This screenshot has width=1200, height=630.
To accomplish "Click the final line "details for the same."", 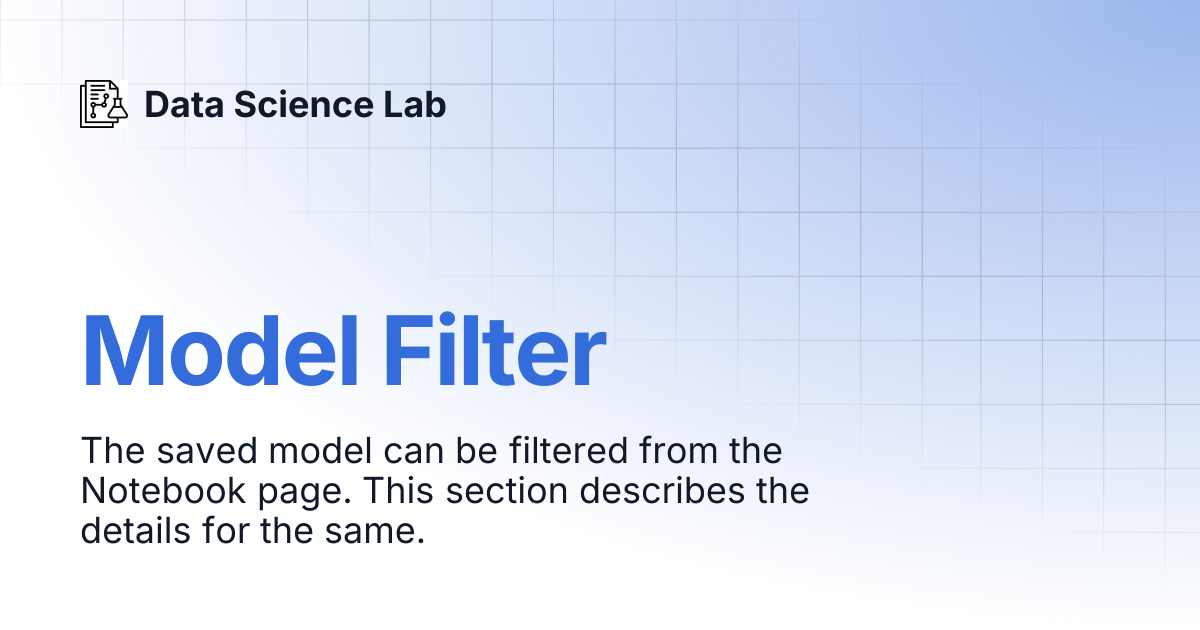I will (x=253, y=532).
